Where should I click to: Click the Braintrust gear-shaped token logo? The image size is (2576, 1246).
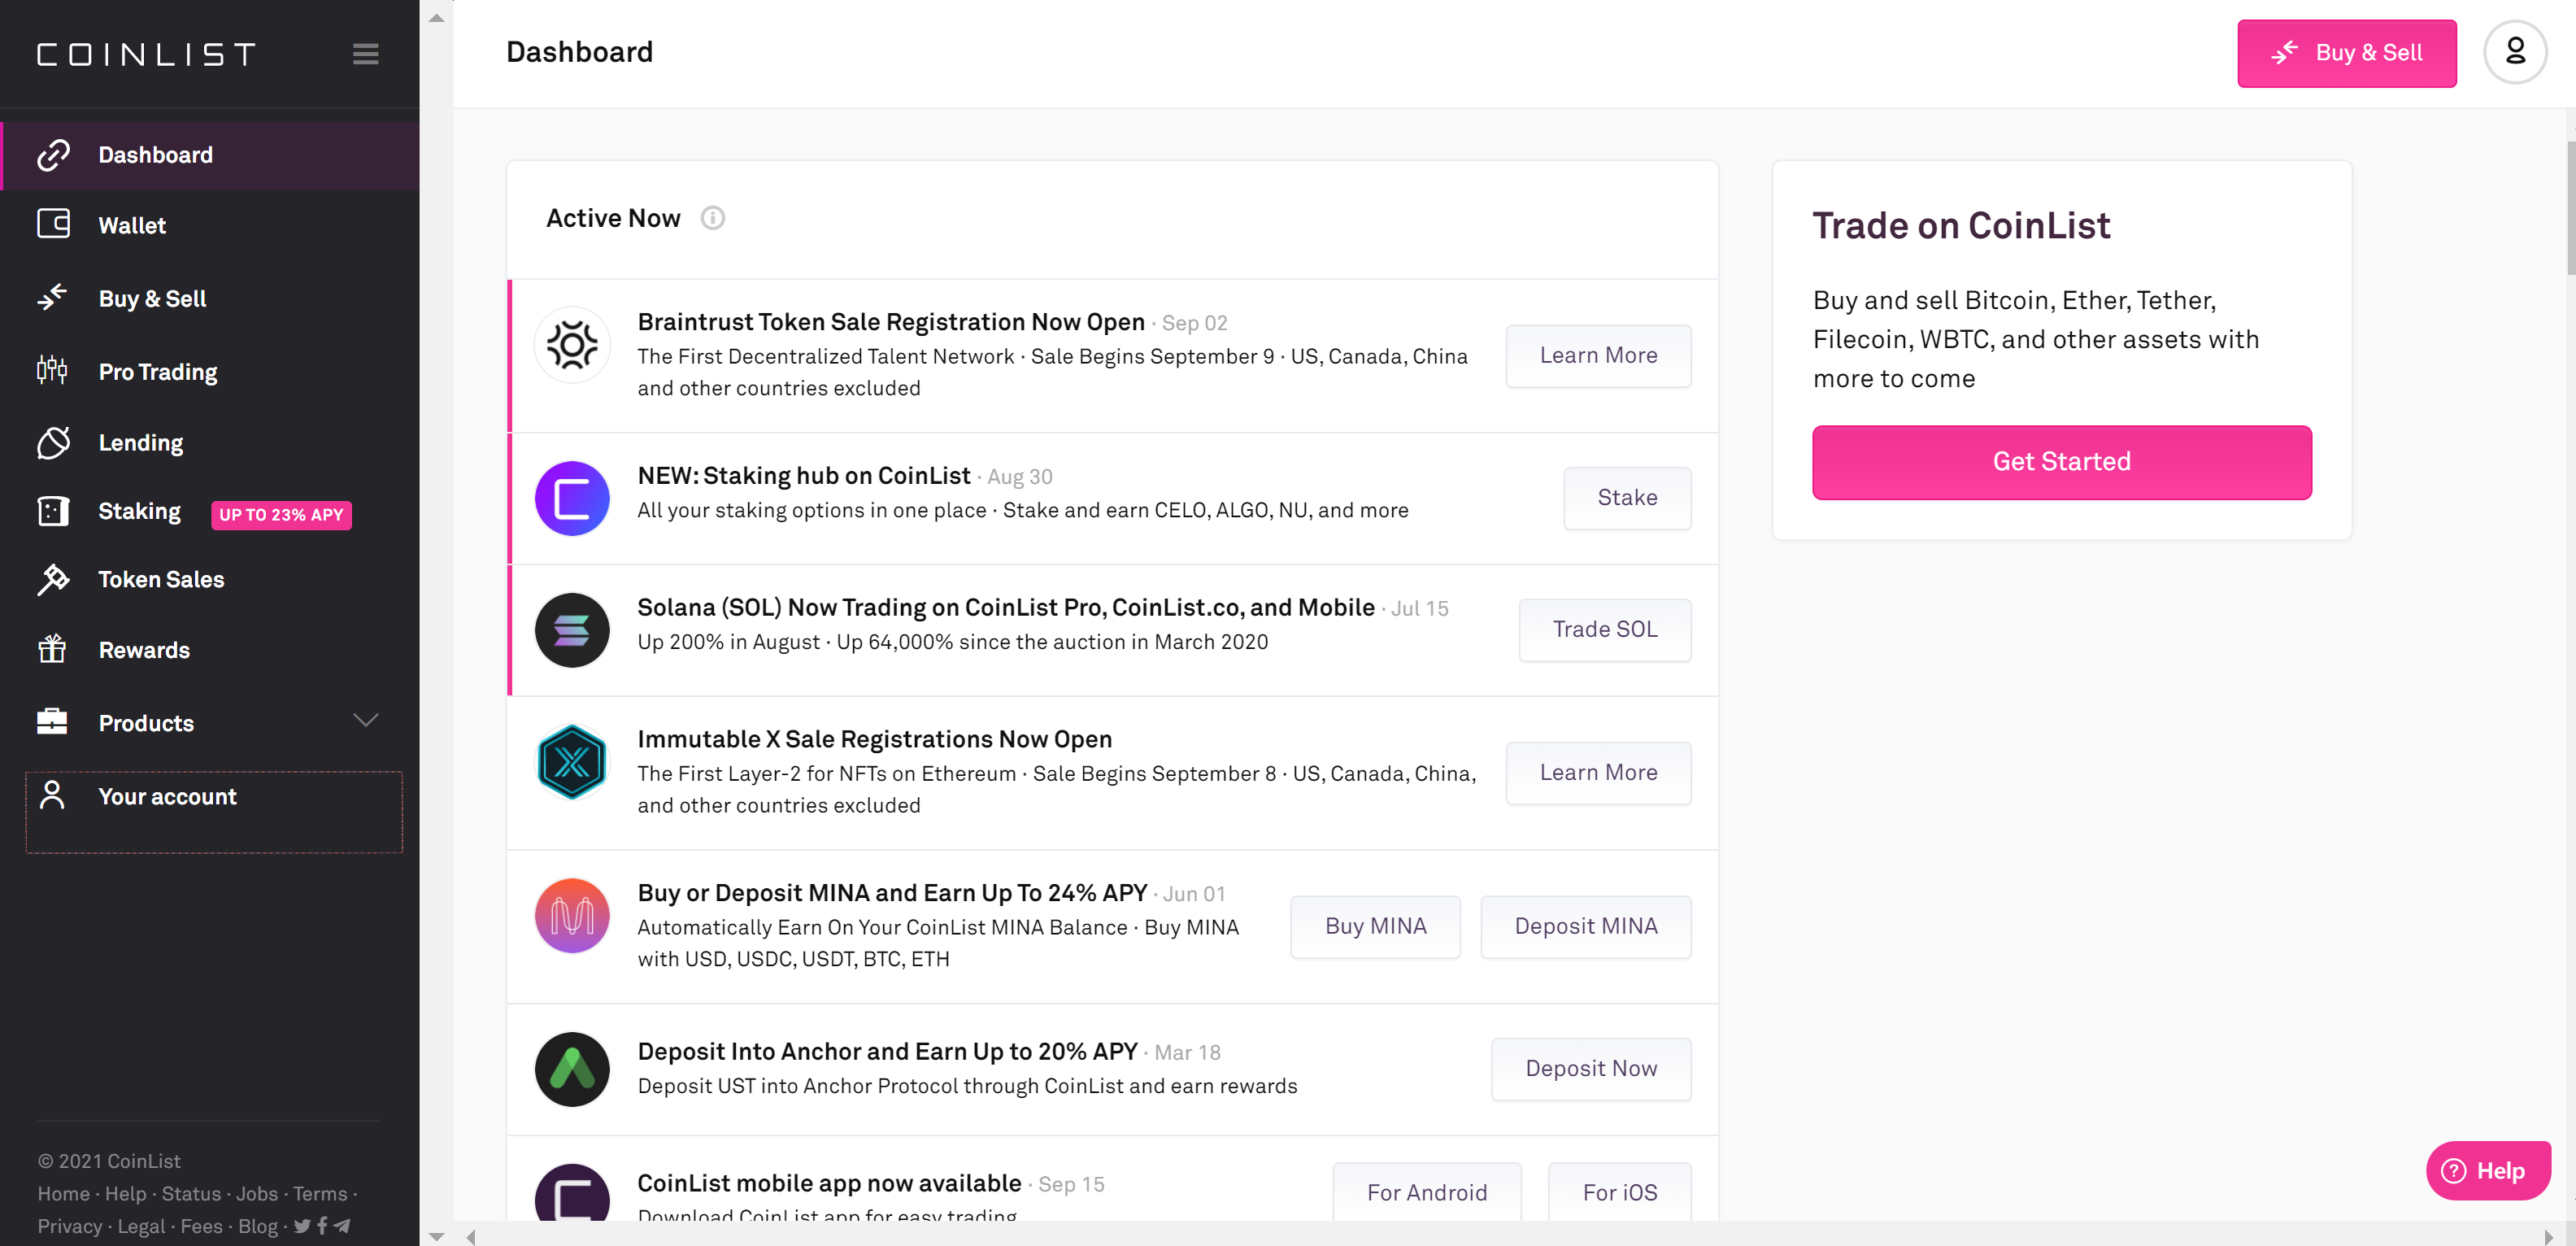[572, 345]
